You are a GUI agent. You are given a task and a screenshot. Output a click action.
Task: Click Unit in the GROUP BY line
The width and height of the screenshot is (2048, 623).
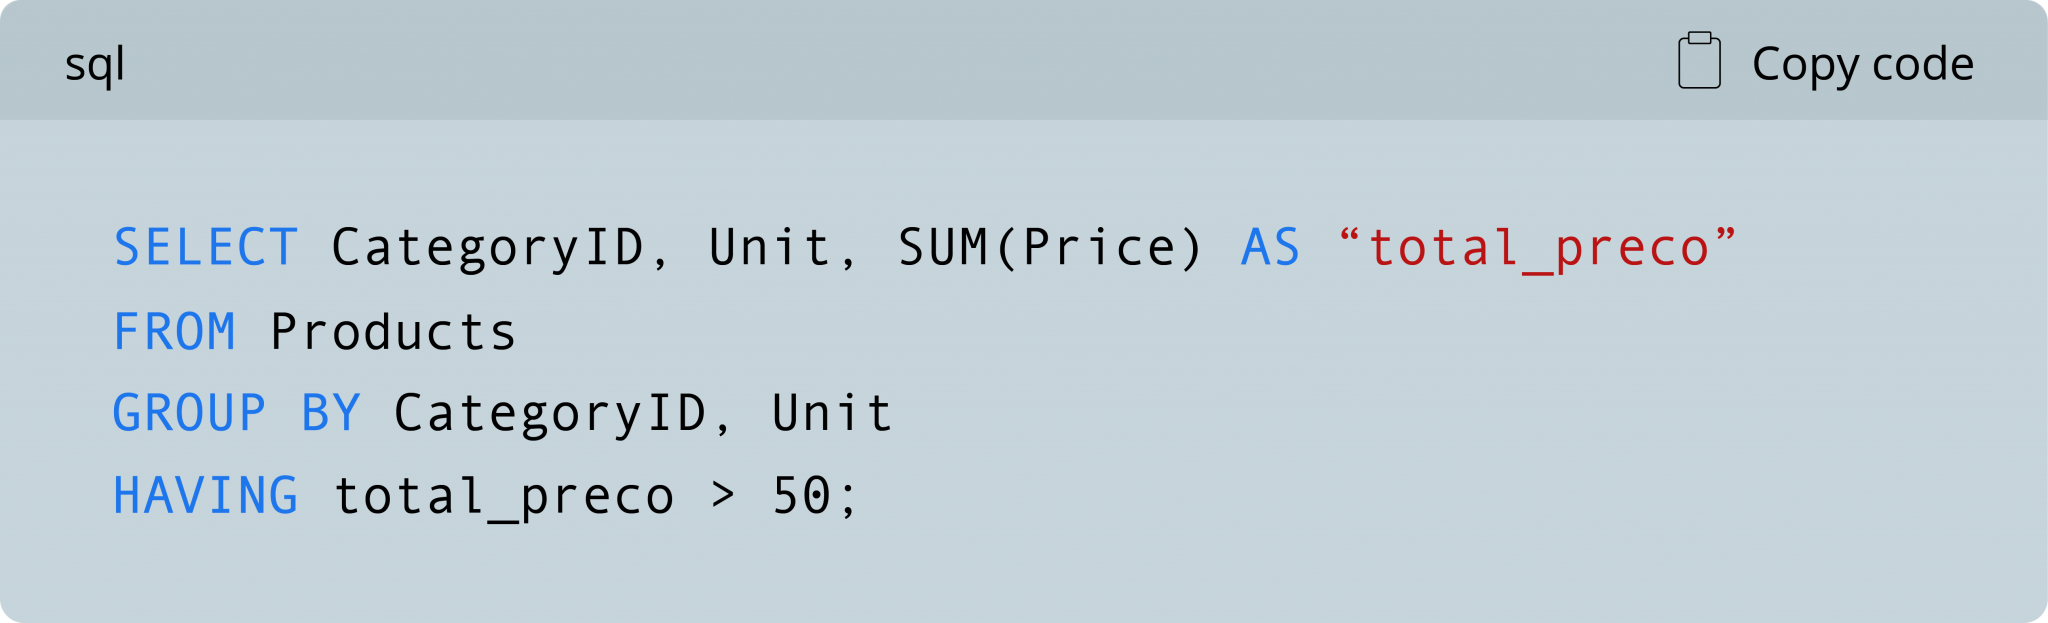point(830,412)
